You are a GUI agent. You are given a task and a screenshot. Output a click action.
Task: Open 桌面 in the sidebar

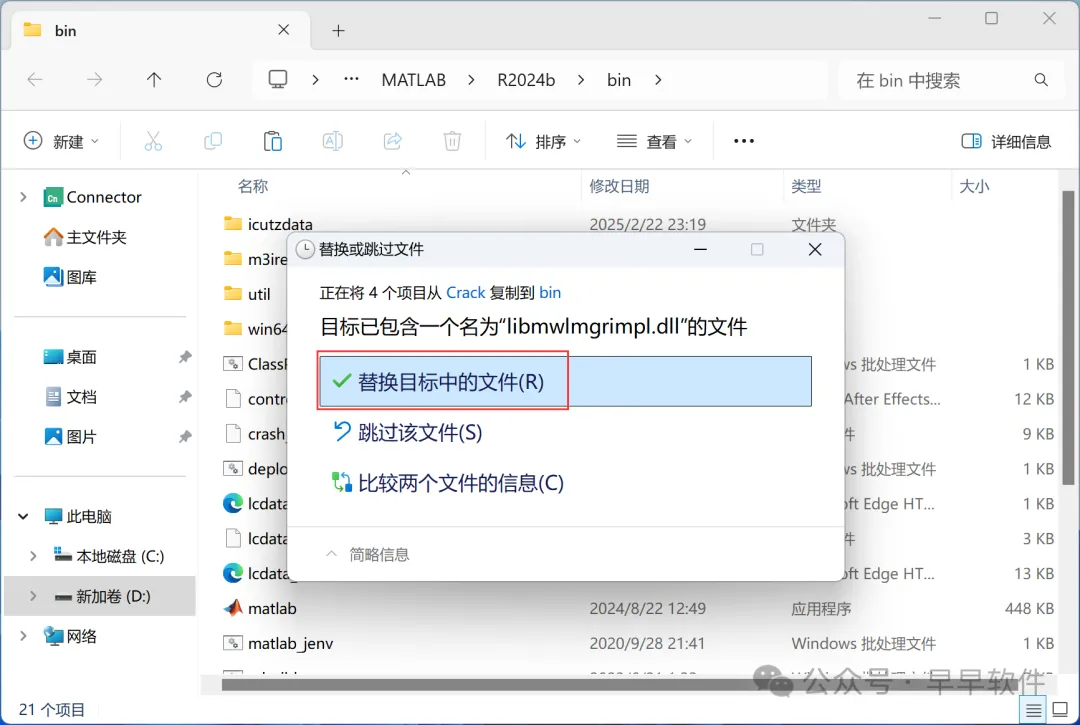click(x=70, y=357)
